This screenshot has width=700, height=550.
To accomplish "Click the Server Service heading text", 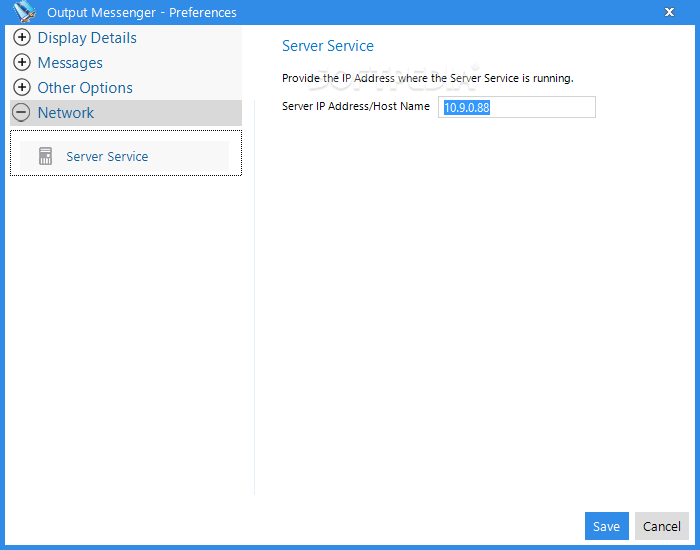I will coord(328,46).
